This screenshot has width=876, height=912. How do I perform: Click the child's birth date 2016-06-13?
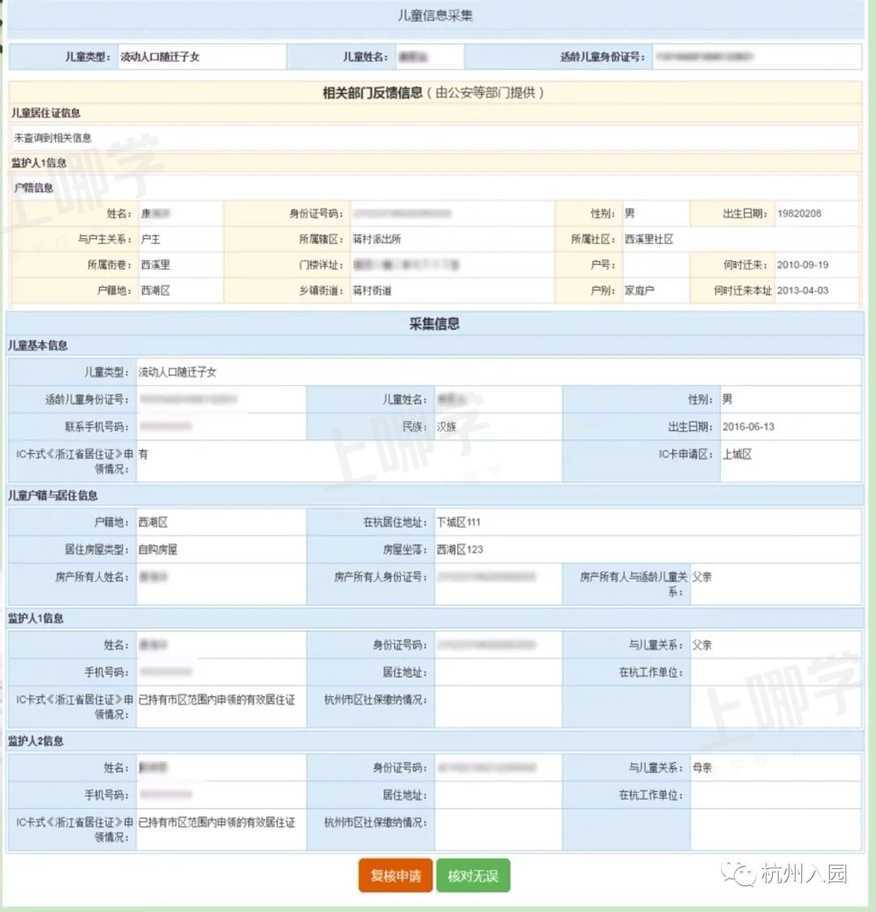(x=749, y=426)
